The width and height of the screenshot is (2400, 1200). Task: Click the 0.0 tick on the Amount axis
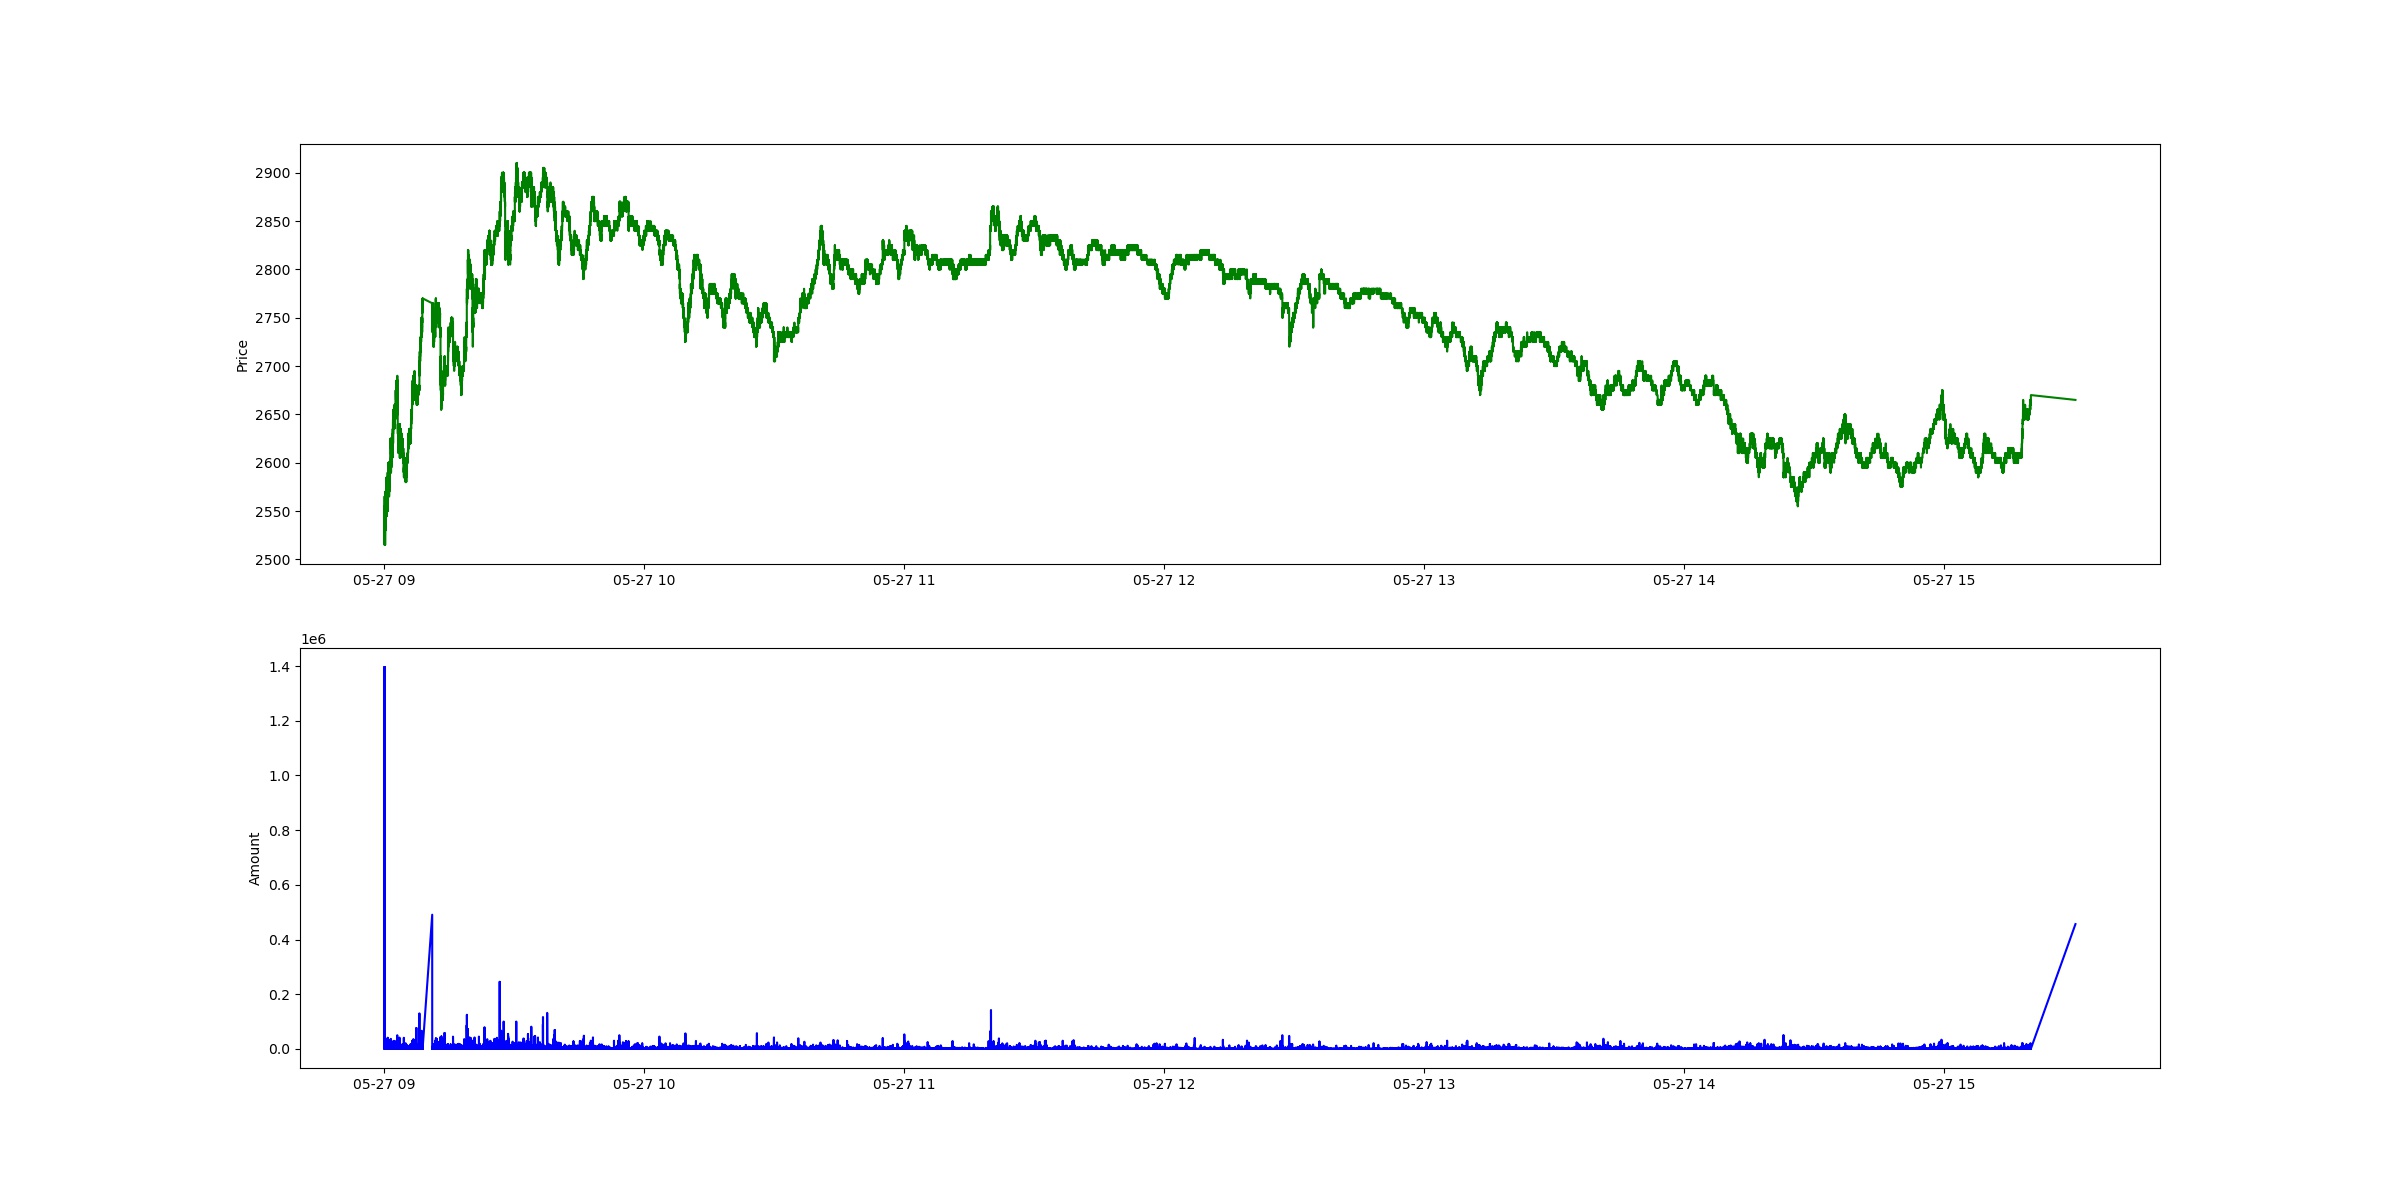tap(279, 1049)
